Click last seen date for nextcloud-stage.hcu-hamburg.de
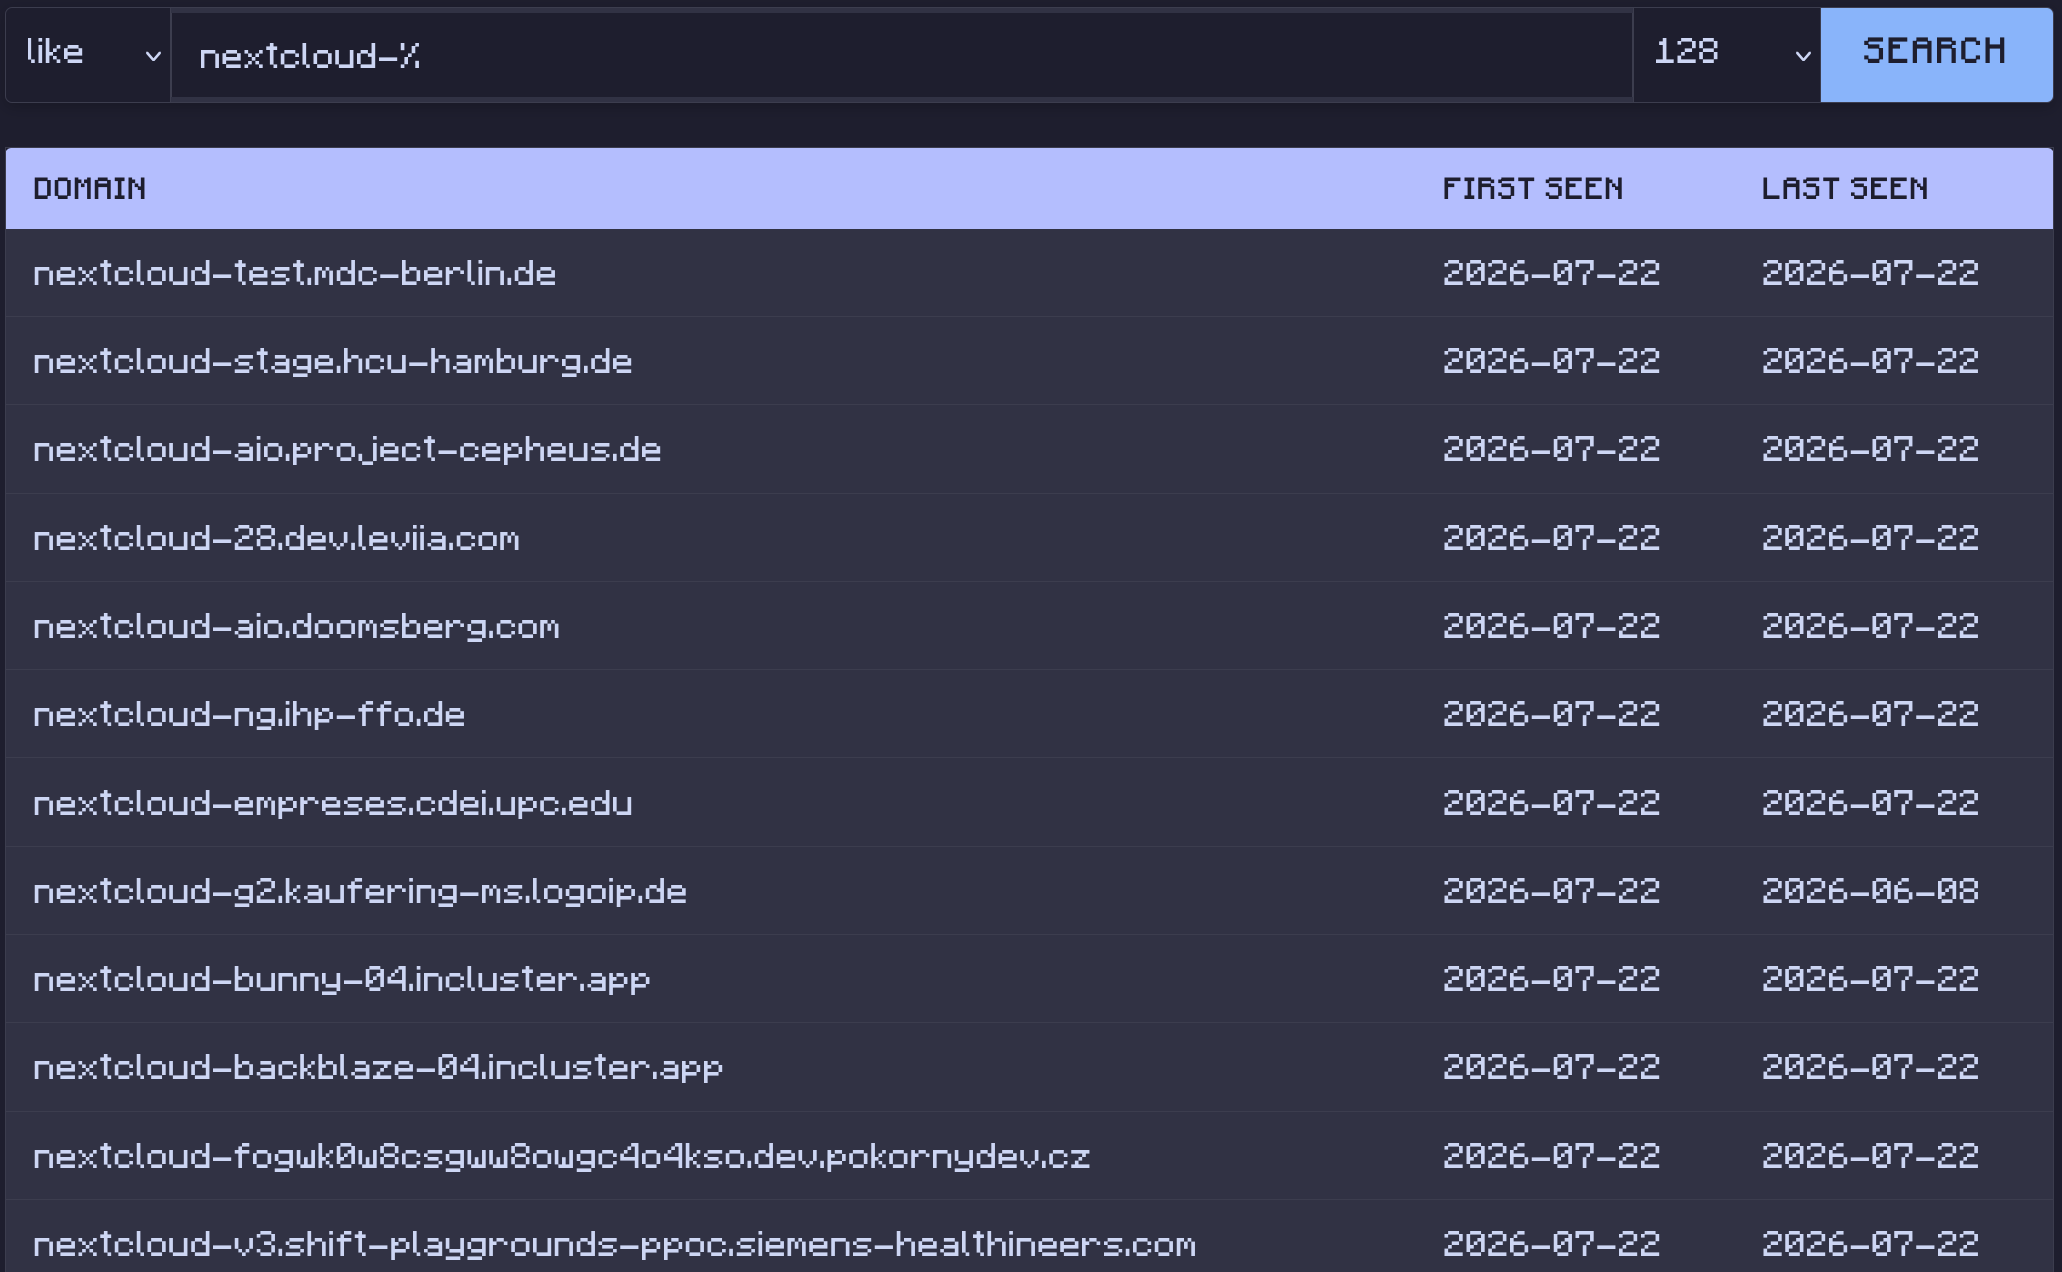 click(x=1870, y=361)
